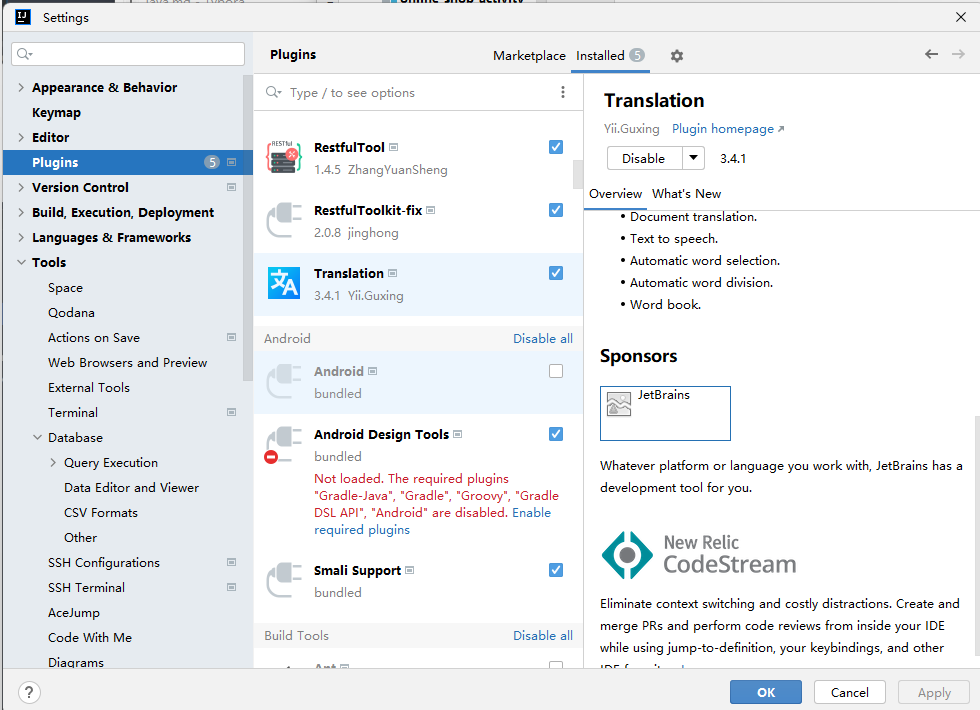This screenshot has width=980, height=710.
Task: Expand Build, Execution, Deployment node
Action: (21, 212)
